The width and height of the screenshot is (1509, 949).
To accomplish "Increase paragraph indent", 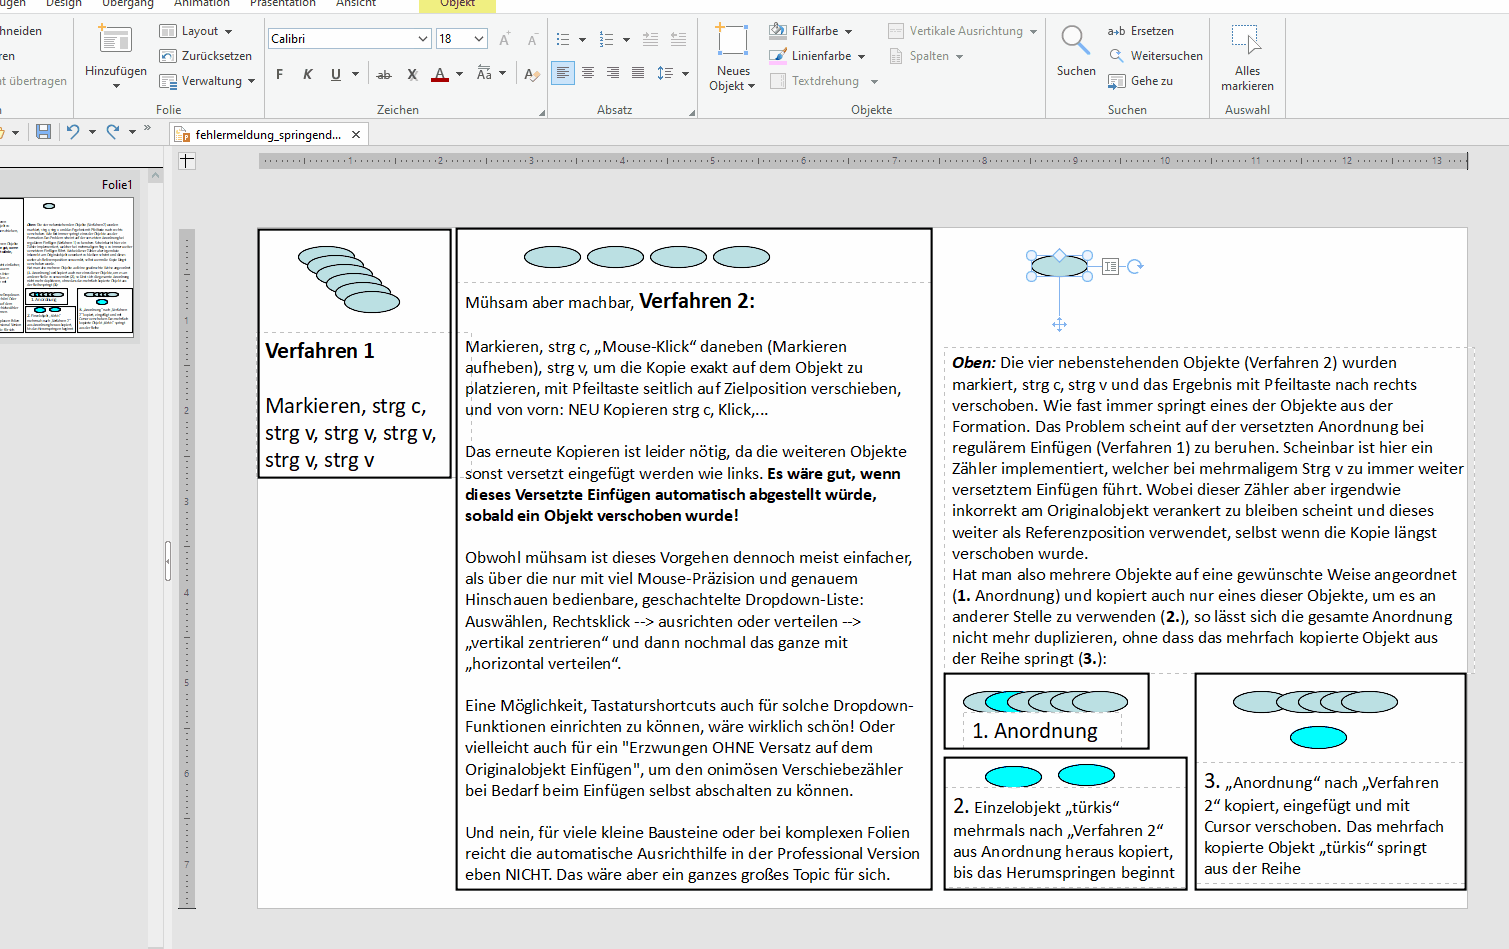I will coord(678,40).
